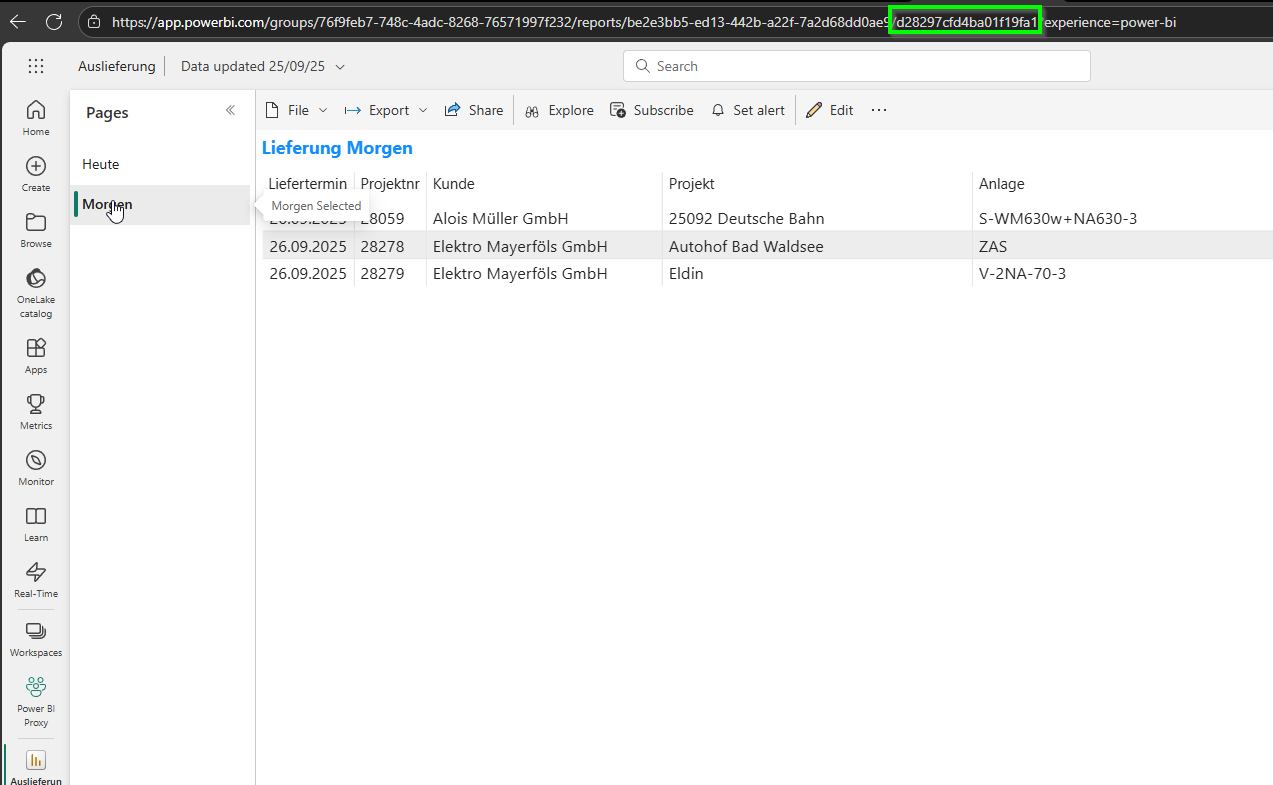
Task: Reload the page in the browser
Action: [54, 21]
